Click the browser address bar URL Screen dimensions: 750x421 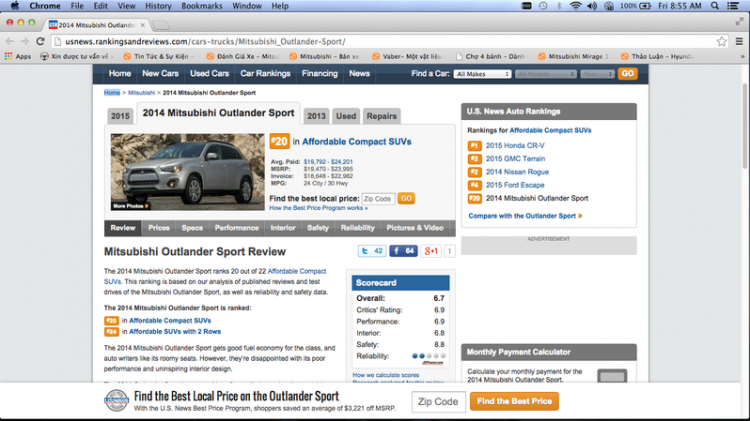(205, 42)
